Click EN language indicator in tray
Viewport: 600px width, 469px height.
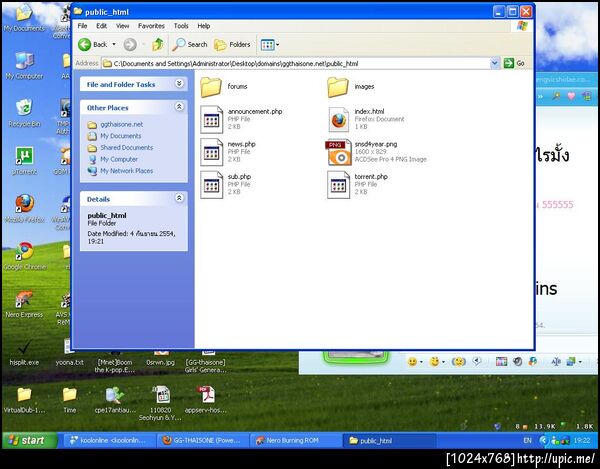pos(527,441)
